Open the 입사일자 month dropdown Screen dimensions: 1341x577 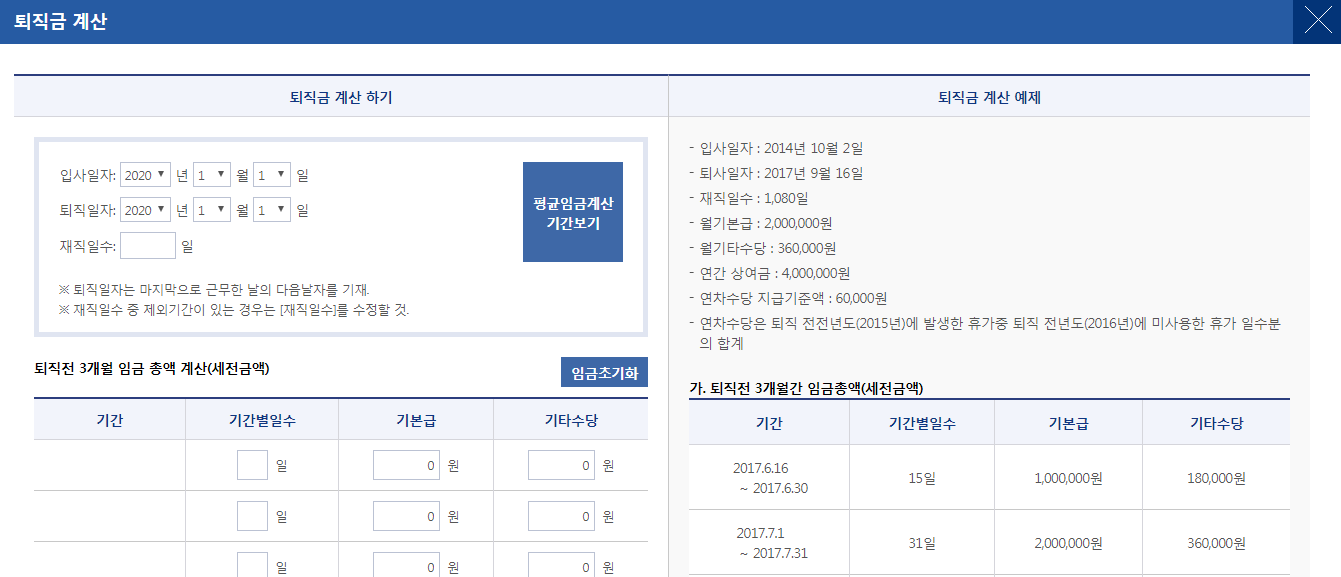coord(211,175)
